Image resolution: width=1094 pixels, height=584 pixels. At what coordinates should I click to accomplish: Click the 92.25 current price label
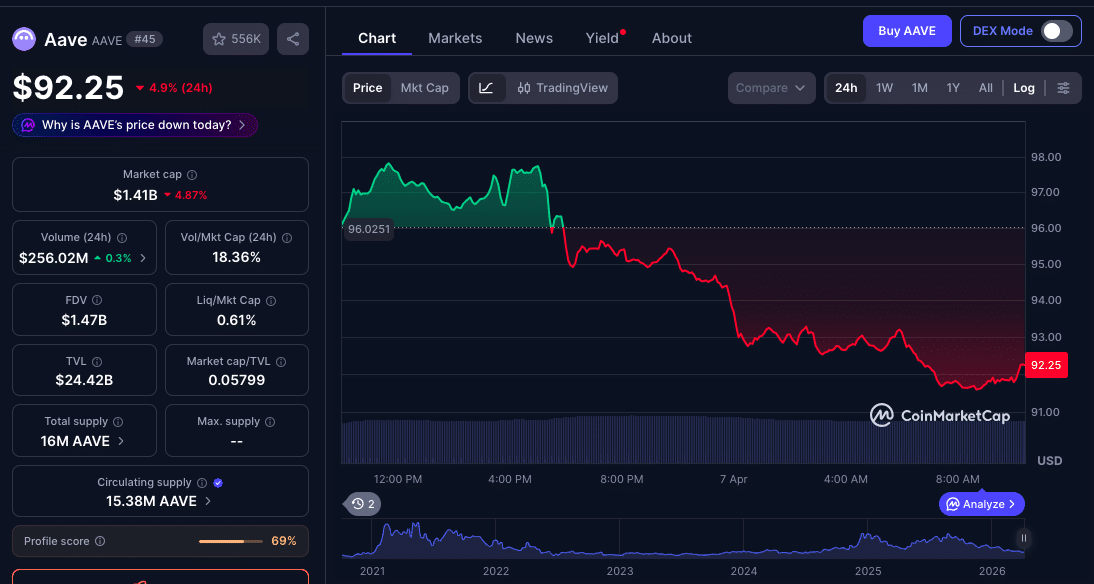pos(1047,366)
